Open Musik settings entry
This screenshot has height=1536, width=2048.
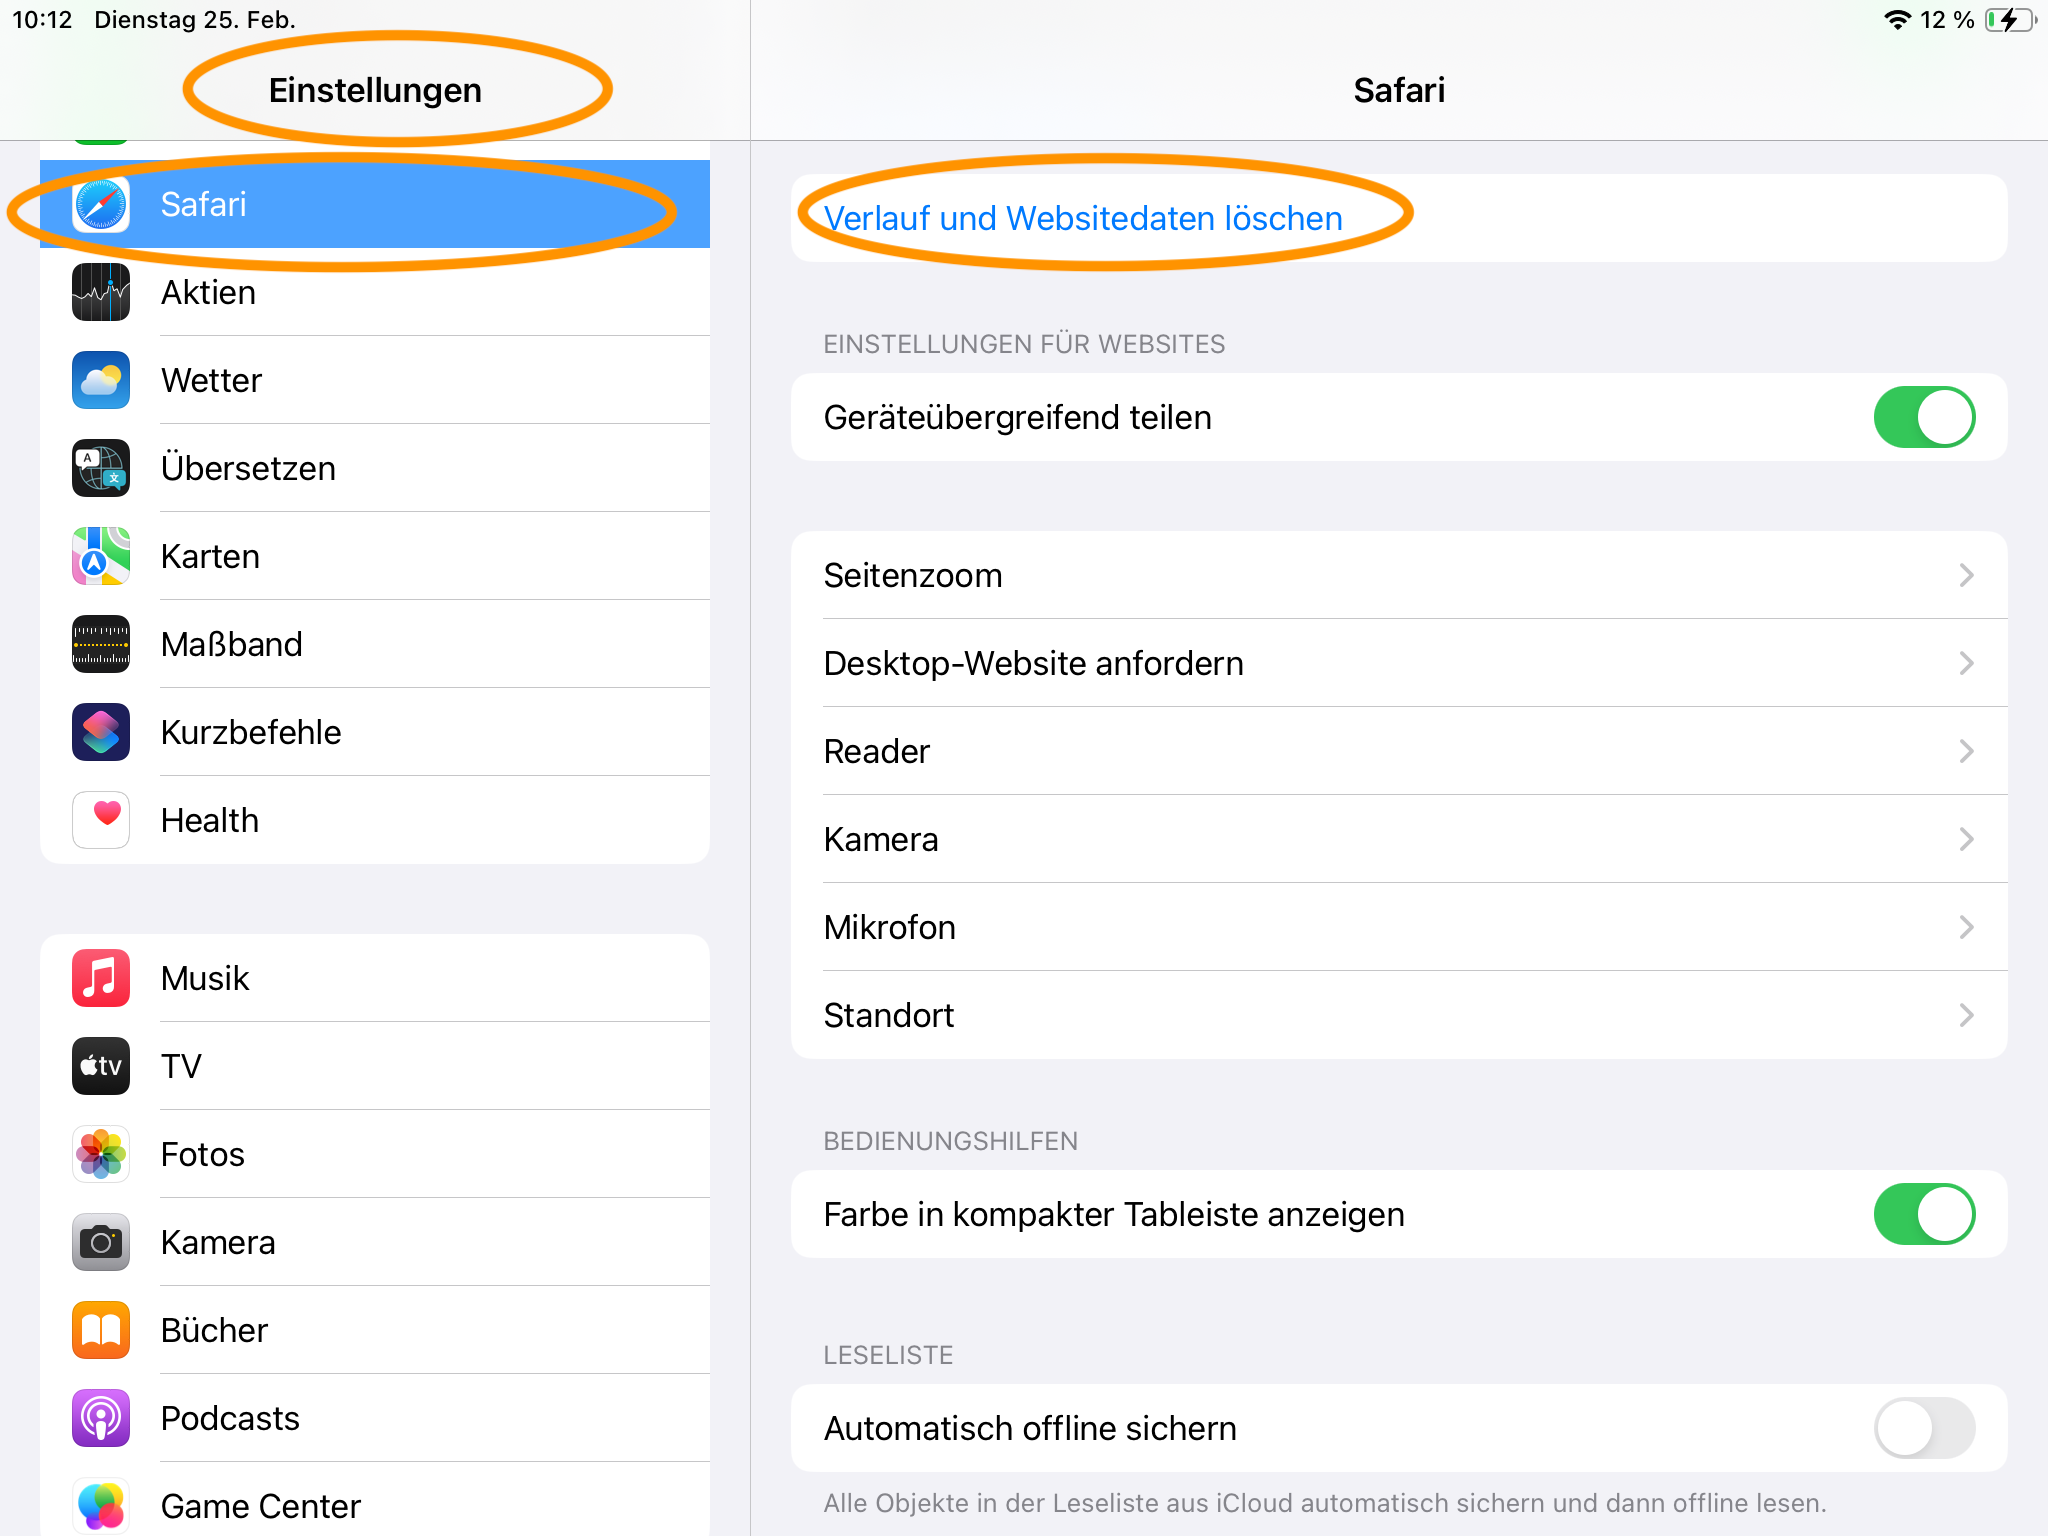pos(375,978)
